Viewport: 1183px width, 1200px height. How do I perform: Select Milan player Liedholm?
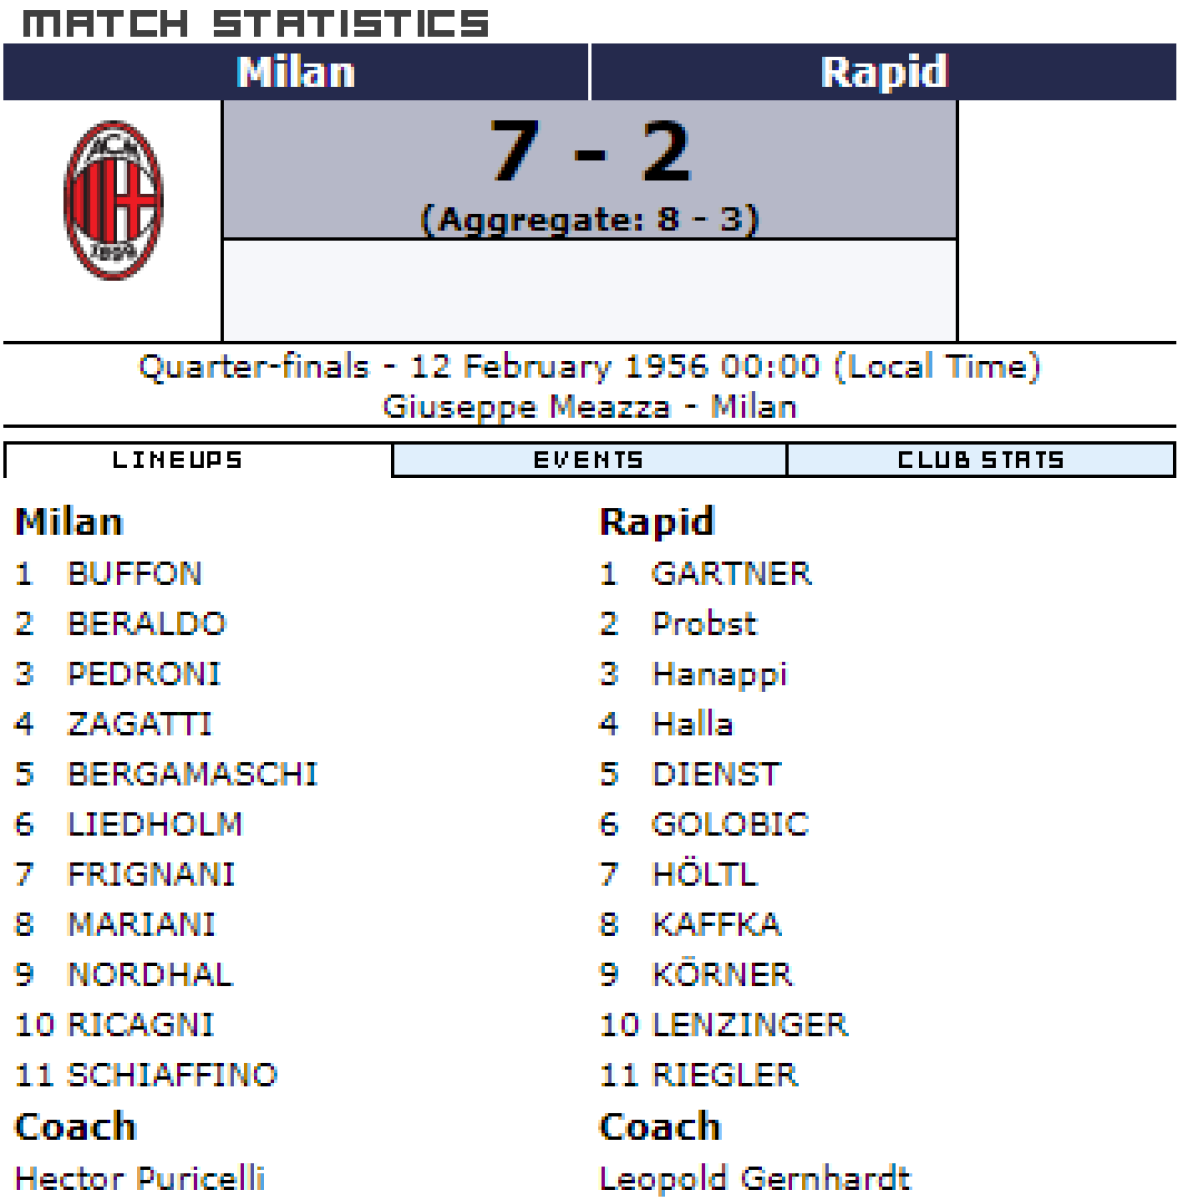(x=154, y=824)
